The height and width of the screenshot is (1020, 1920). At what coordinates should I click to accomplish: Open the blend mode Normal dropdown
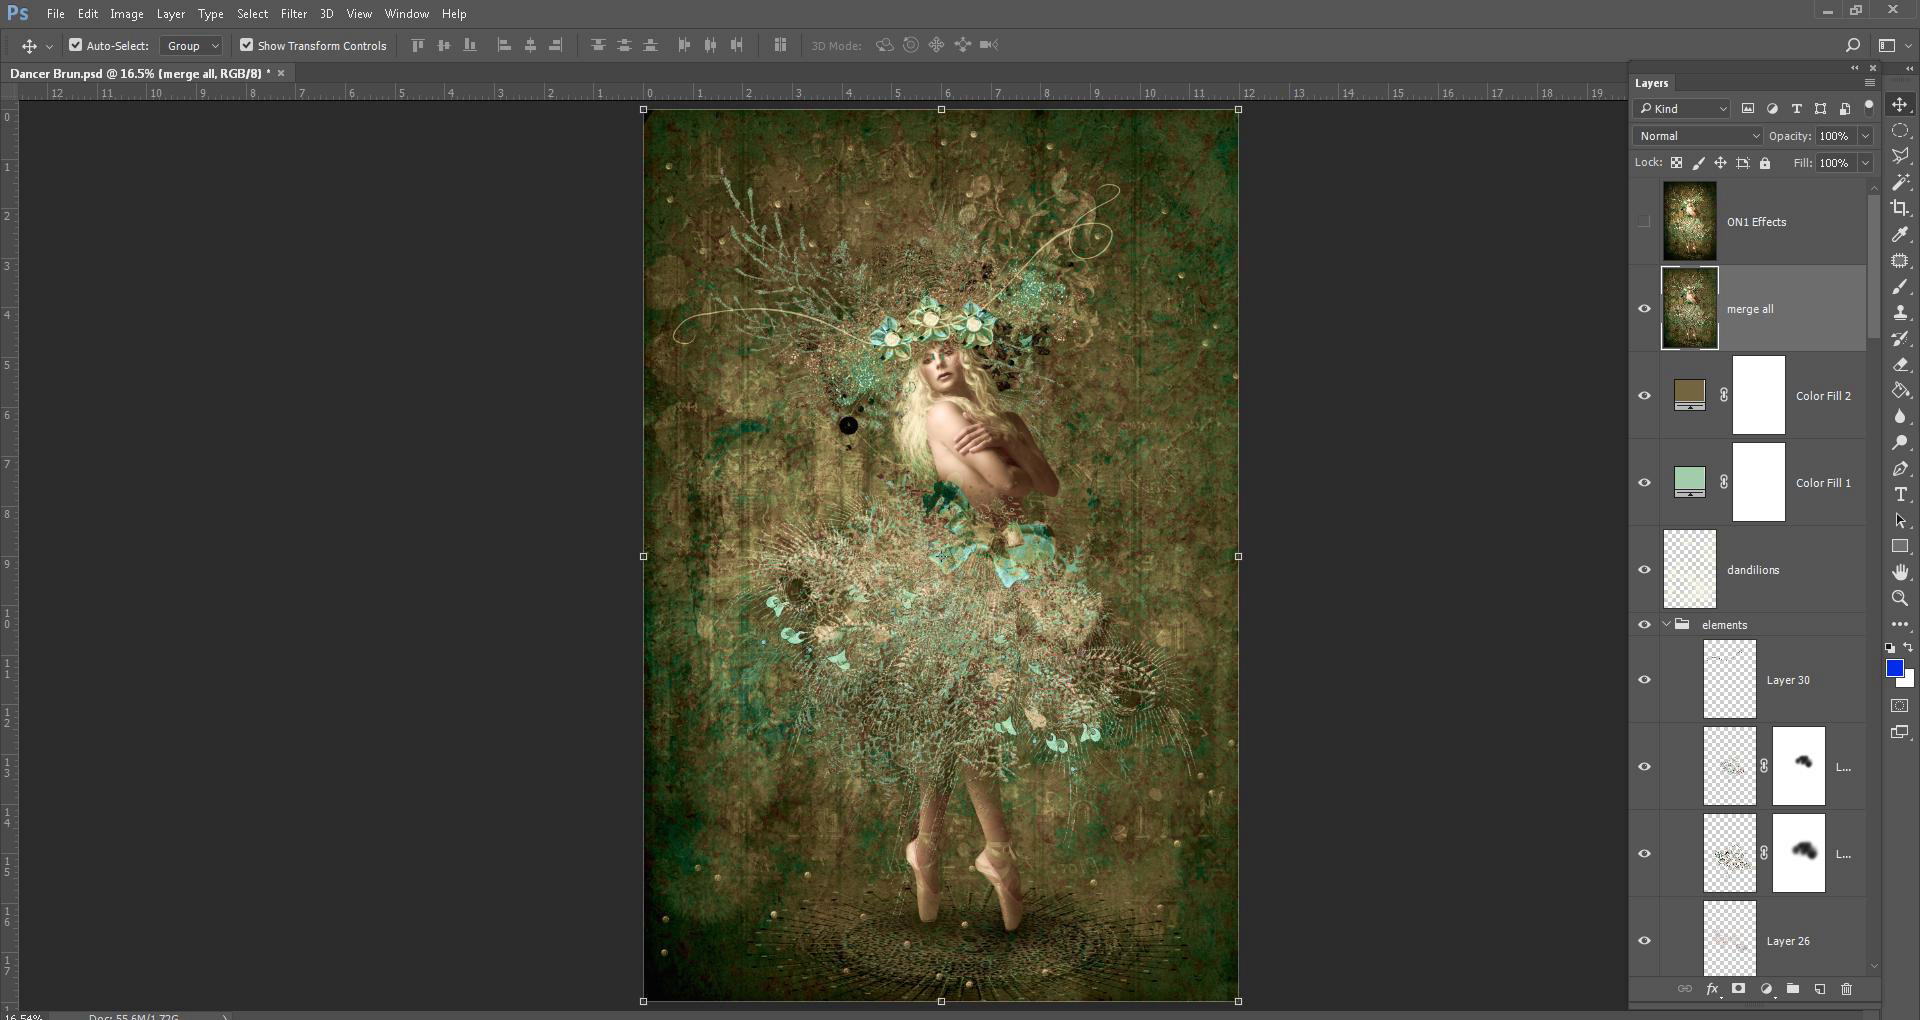[1697, 136]
